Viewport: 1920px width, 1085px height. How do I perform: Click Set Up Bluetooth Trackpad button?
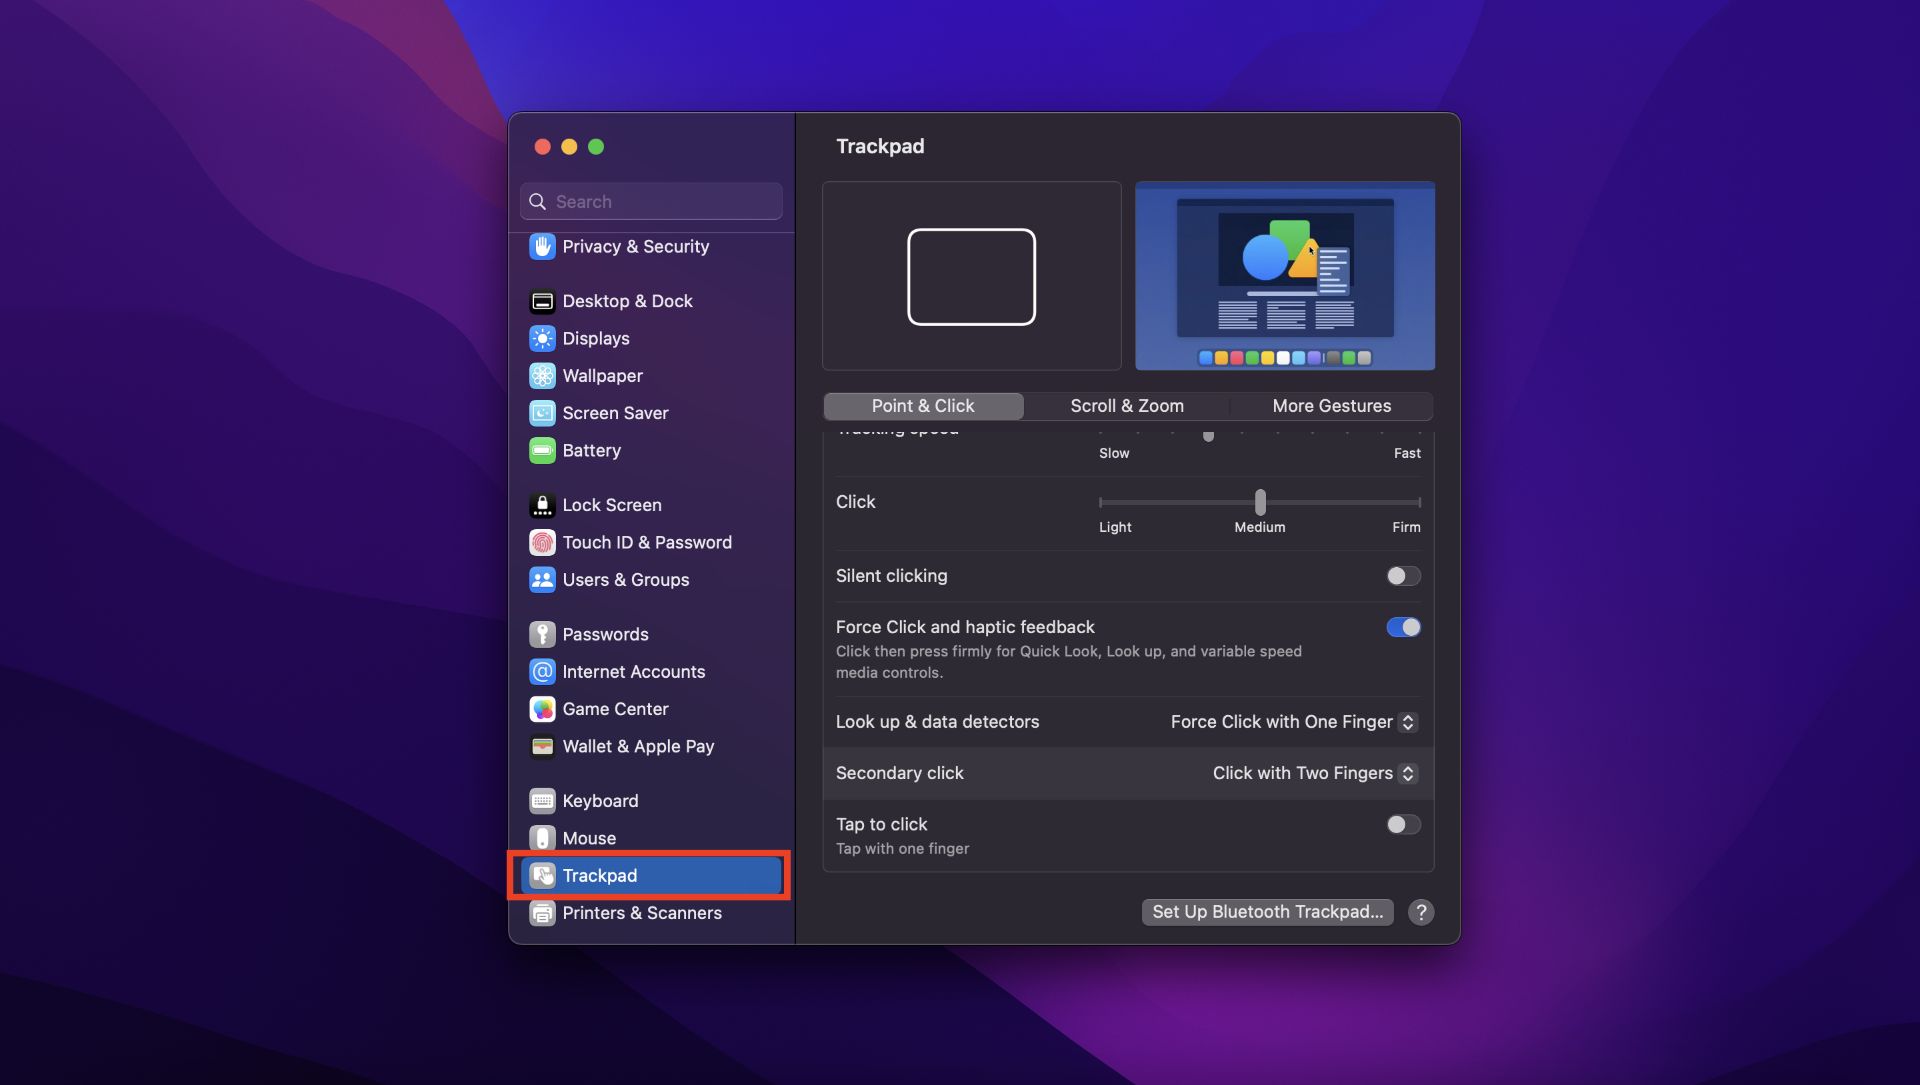pyautogui.click(x=1266, y=911)
